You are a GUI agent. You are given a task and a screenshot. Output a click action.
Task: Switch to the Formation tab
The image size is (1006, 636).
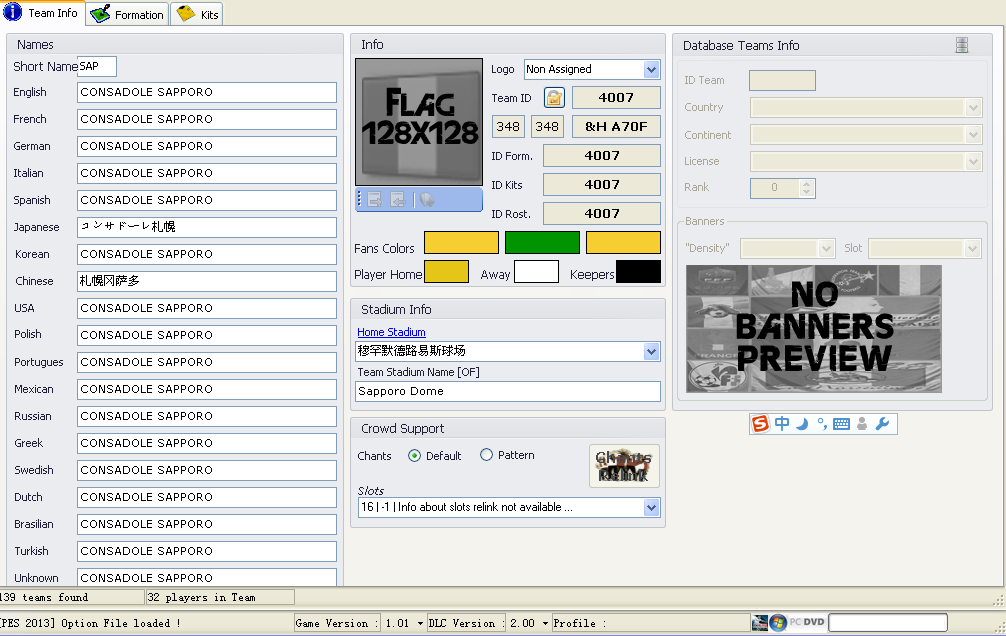pos(127,14)
